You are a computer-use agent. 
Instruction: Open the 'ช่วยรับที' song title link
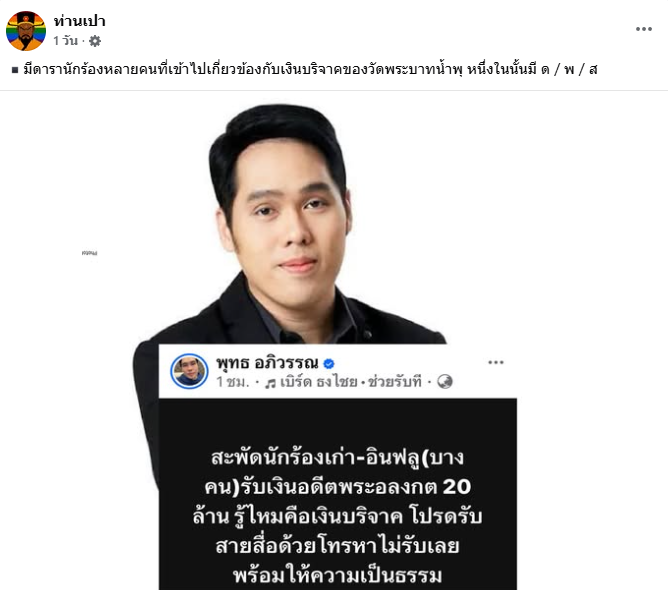tap(394, 382)
